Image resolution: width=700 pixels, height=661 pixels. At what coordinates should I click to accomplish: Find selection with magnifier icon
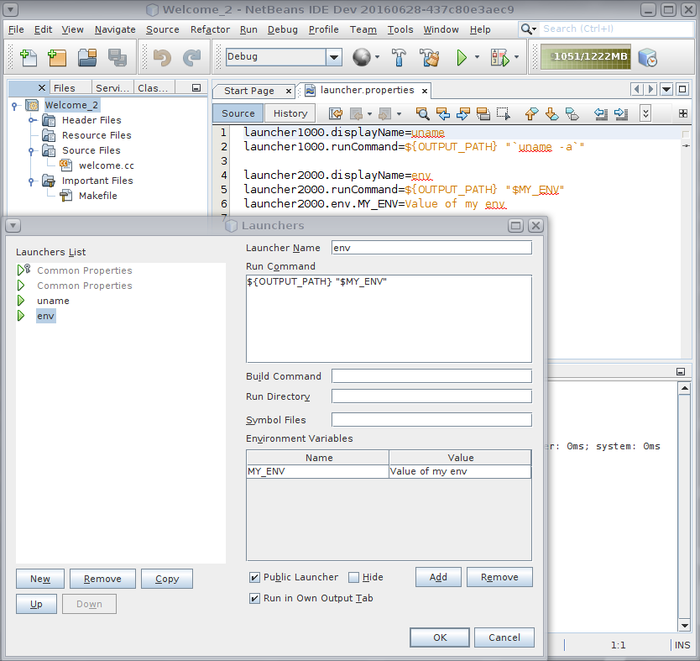(422, 114)
